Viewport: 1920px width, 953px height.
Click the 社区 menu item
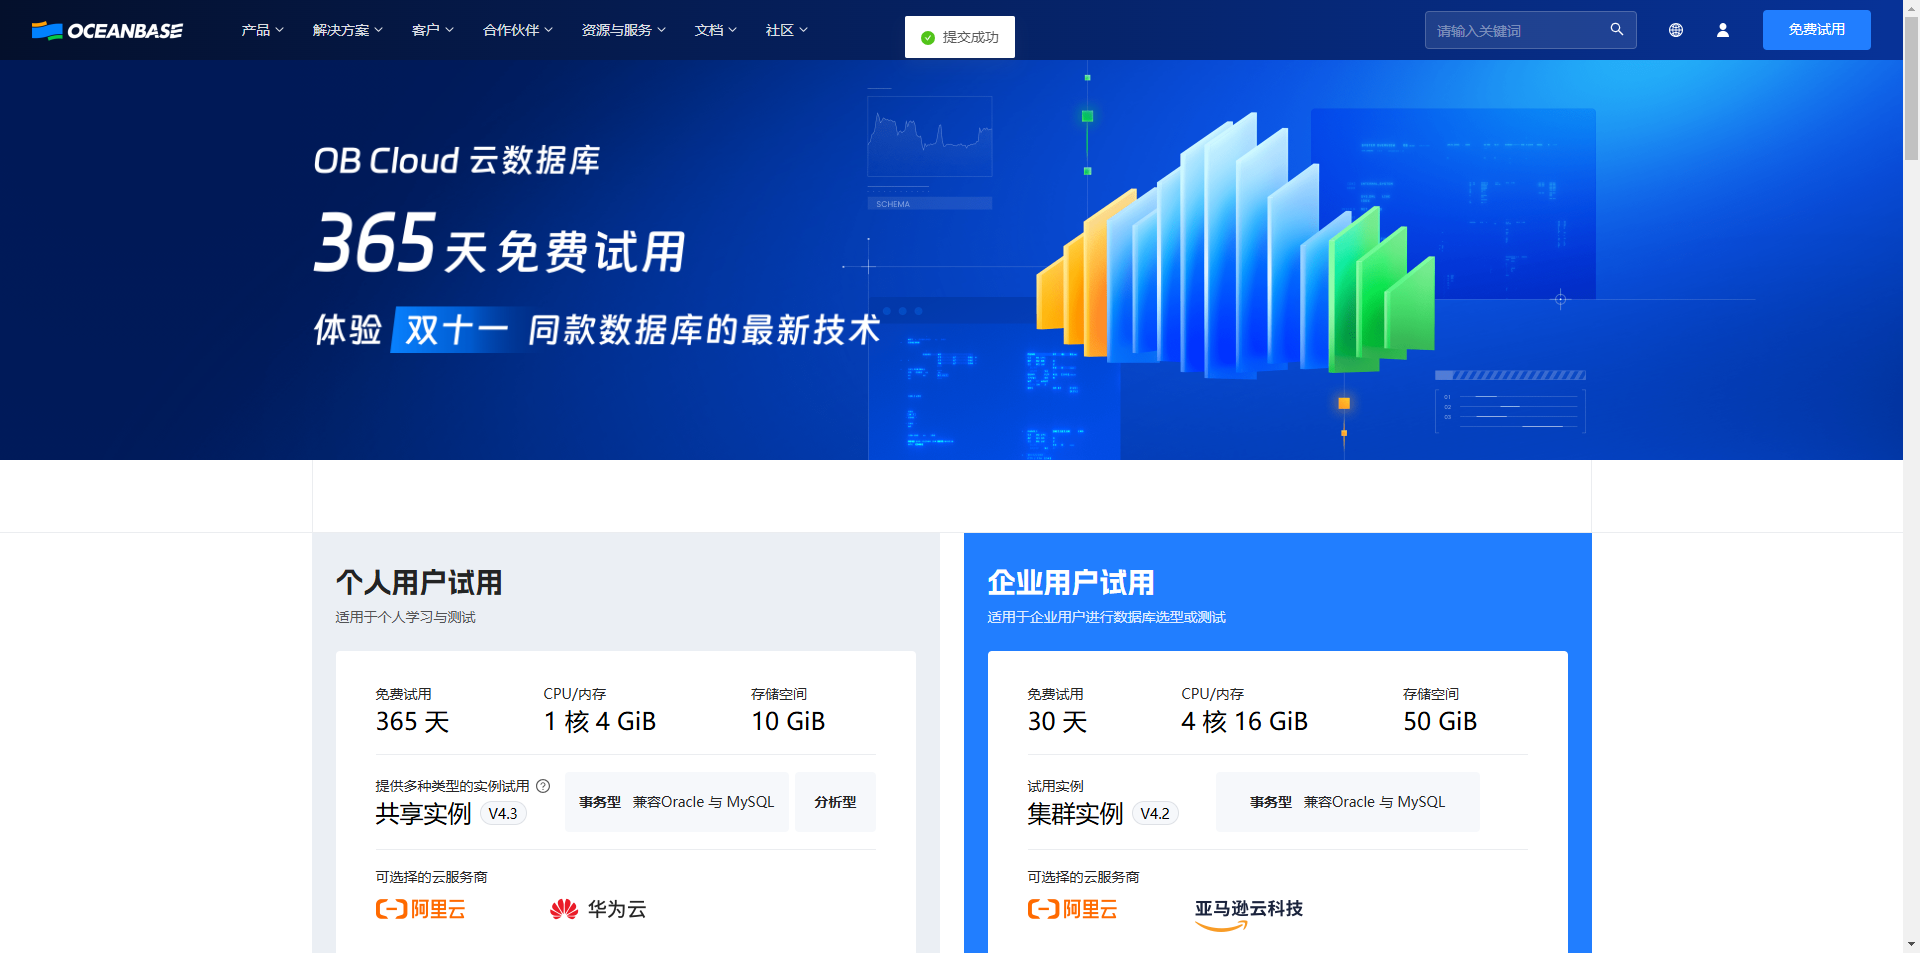(x=786, y=30)
